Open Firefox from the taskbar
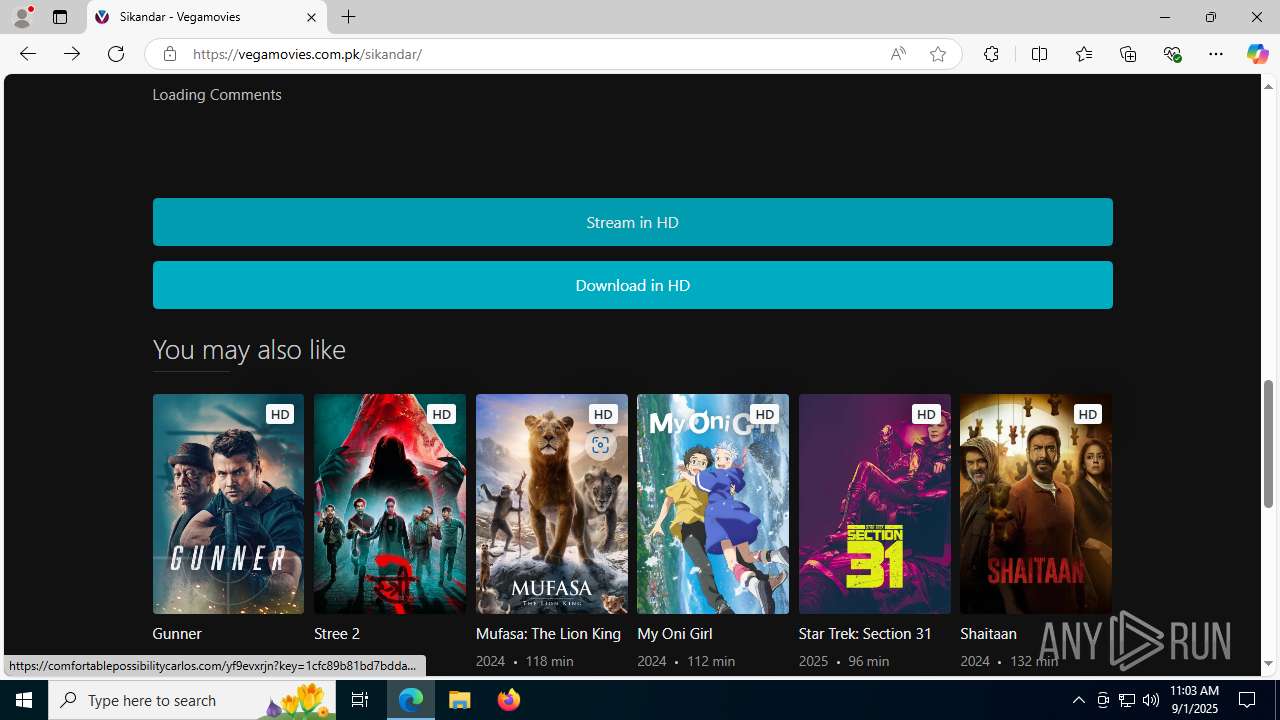The image size is (1280, 720). [x=508, y=700]
